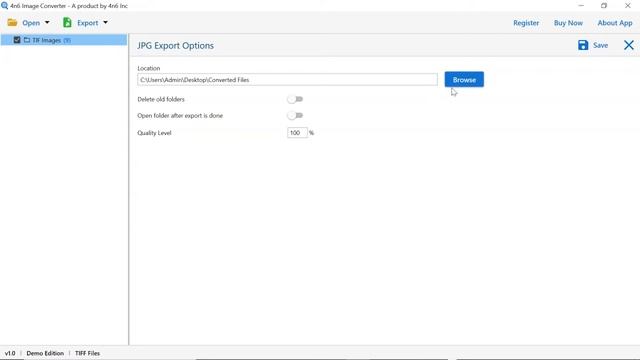The image size is (640, 360).
Task: Expand the Open dropdown arrow
Action: click(47, 23)
